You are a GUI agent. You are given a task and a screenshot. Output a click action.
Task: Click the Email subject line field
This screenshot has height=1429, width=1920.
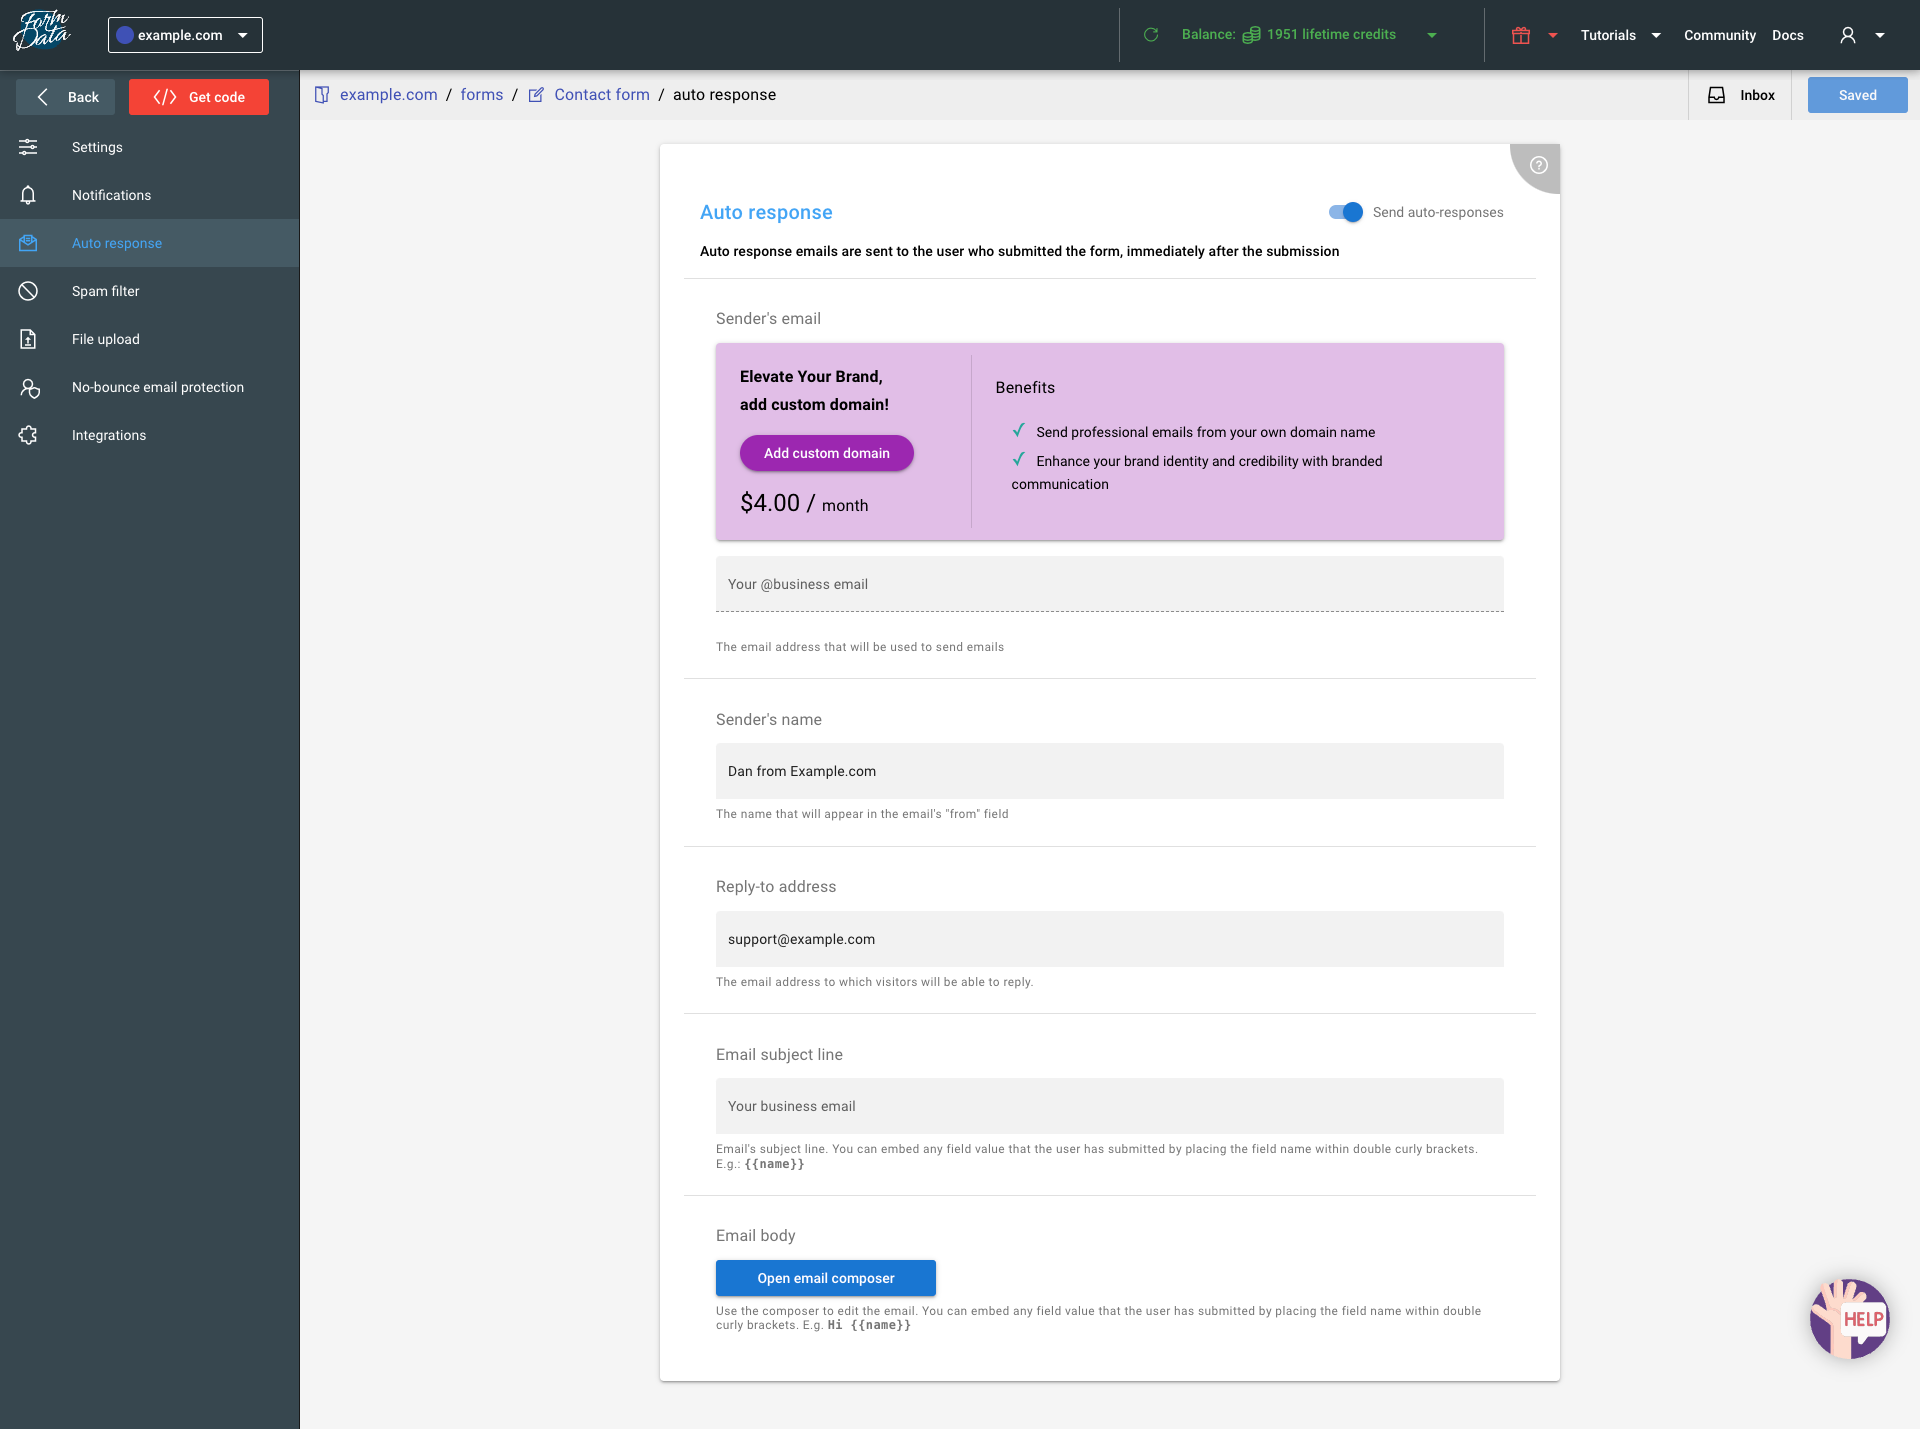point(1109,1106)
